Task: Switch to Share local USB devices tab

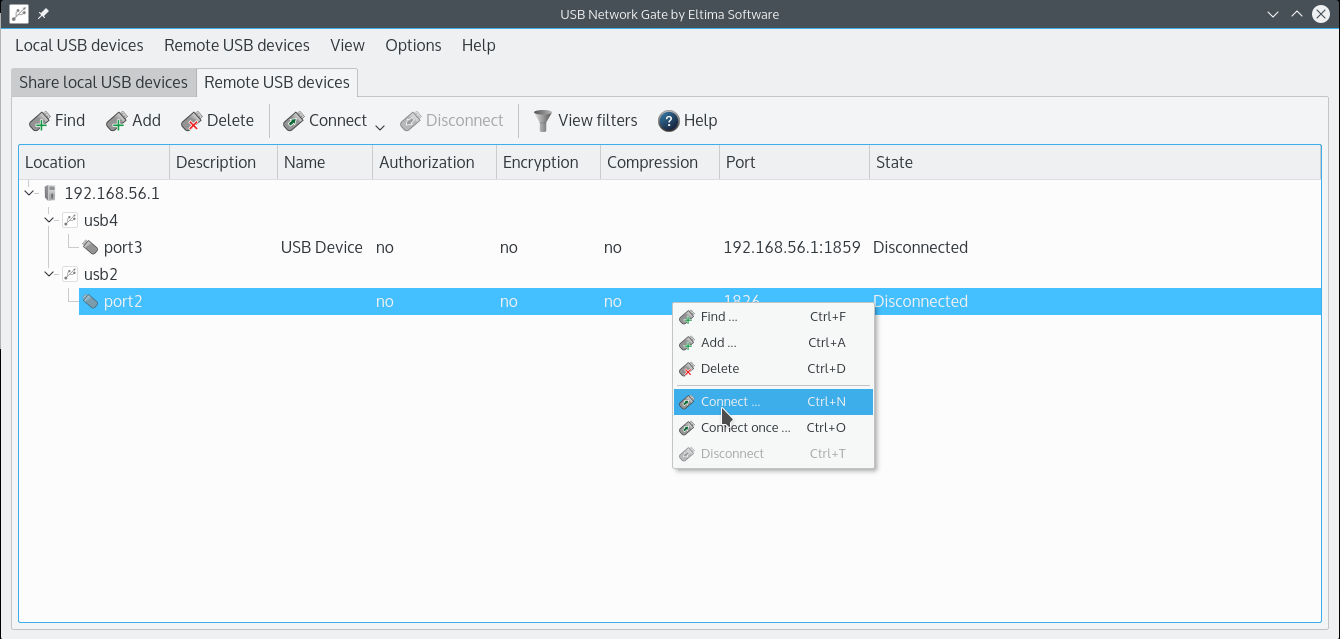Action: click(x=103, y=82)
